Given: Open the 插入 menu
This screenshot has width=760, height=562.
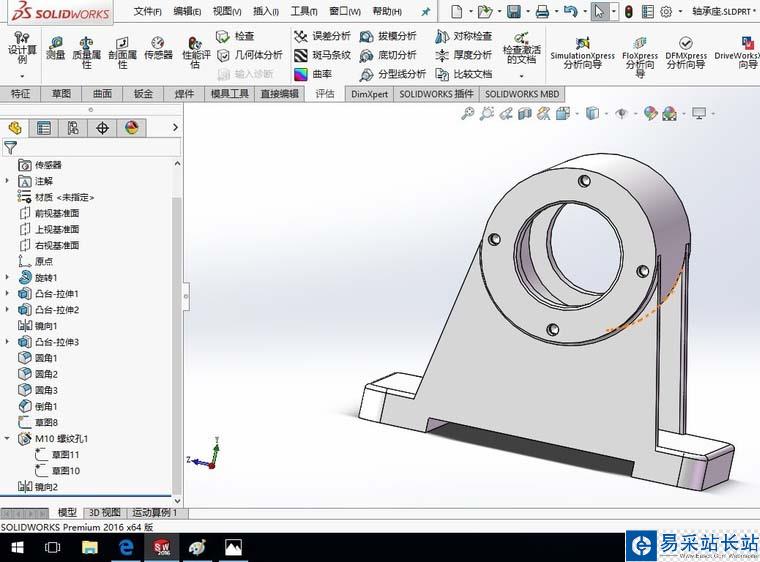Looking at the screenshot, I should [x=266, y=11].
